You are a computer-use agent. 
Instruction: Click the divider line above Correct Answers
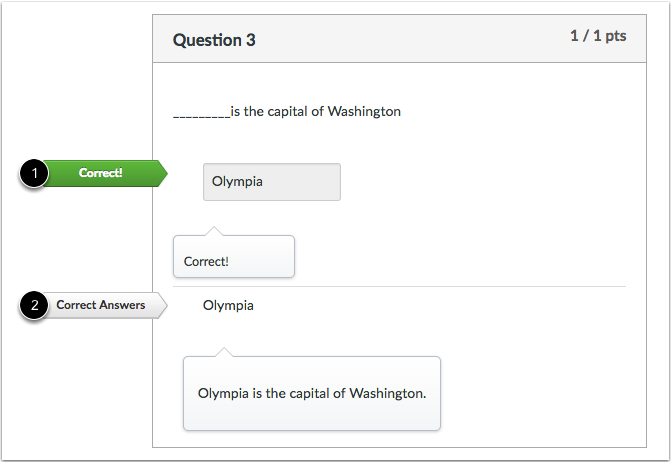click(x=399, y=286)
